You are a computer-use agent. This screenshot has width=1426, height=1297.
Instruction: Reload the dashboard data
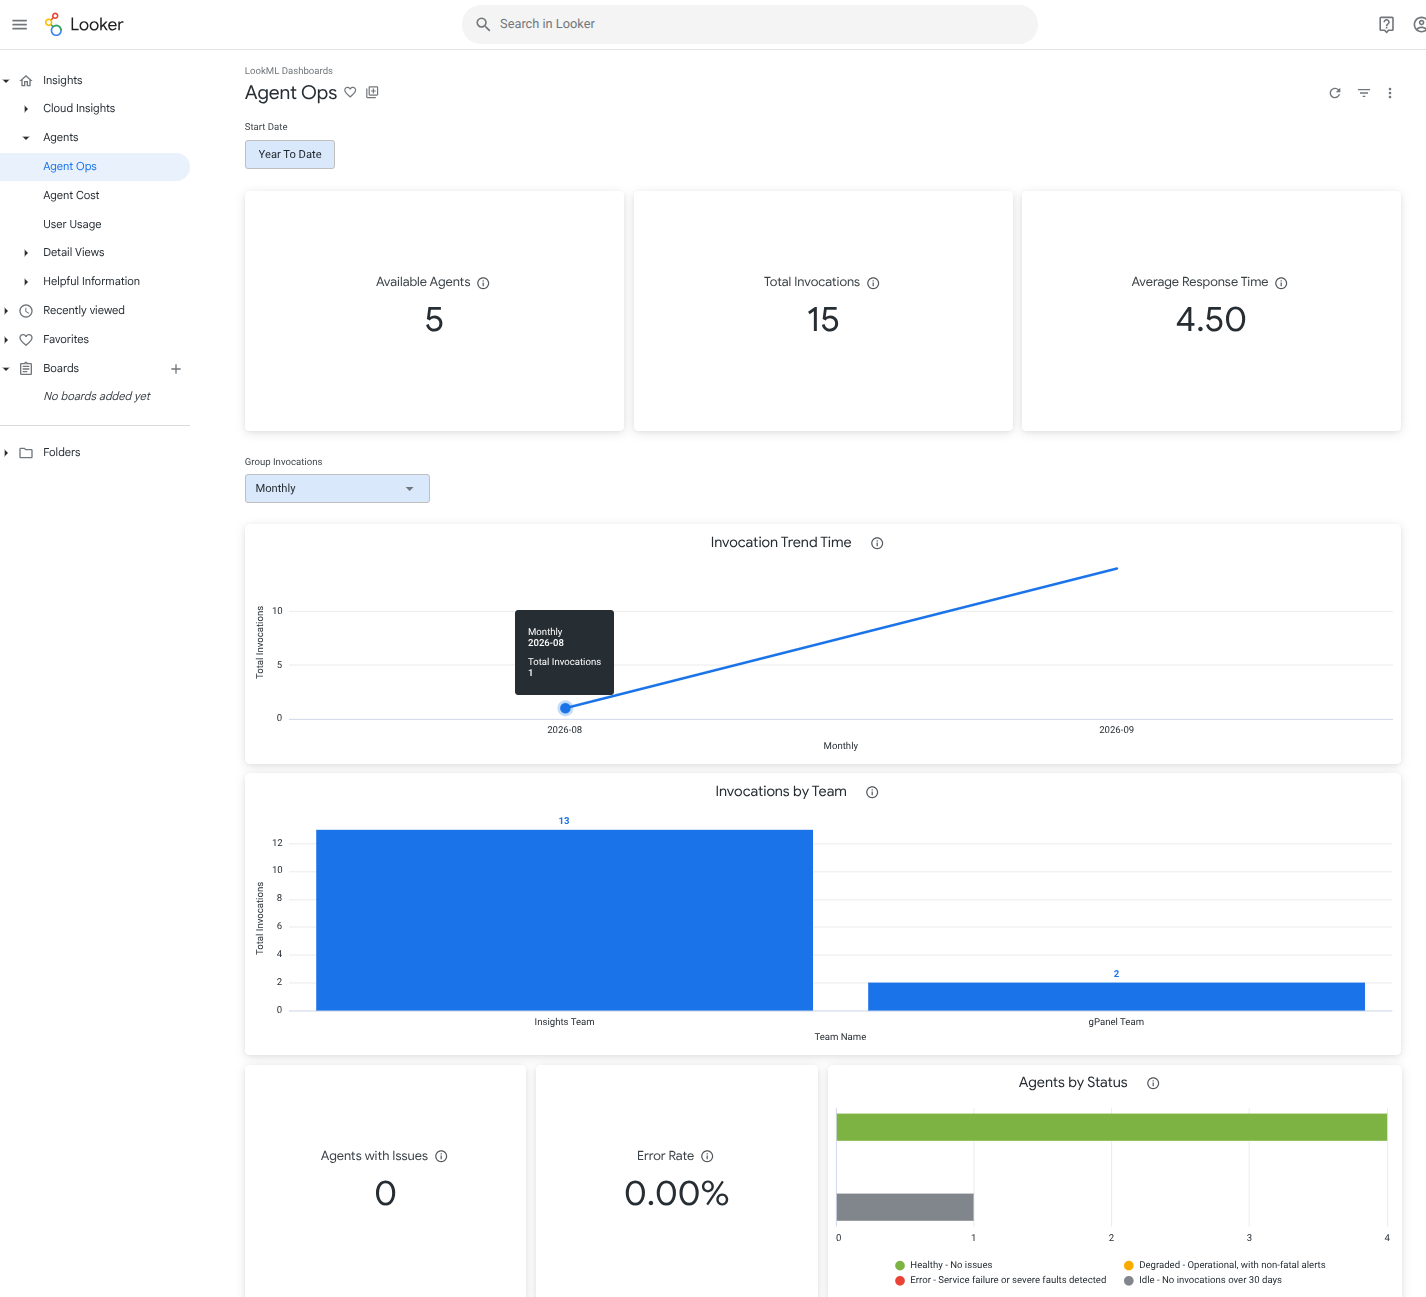tap(1335, 93)
